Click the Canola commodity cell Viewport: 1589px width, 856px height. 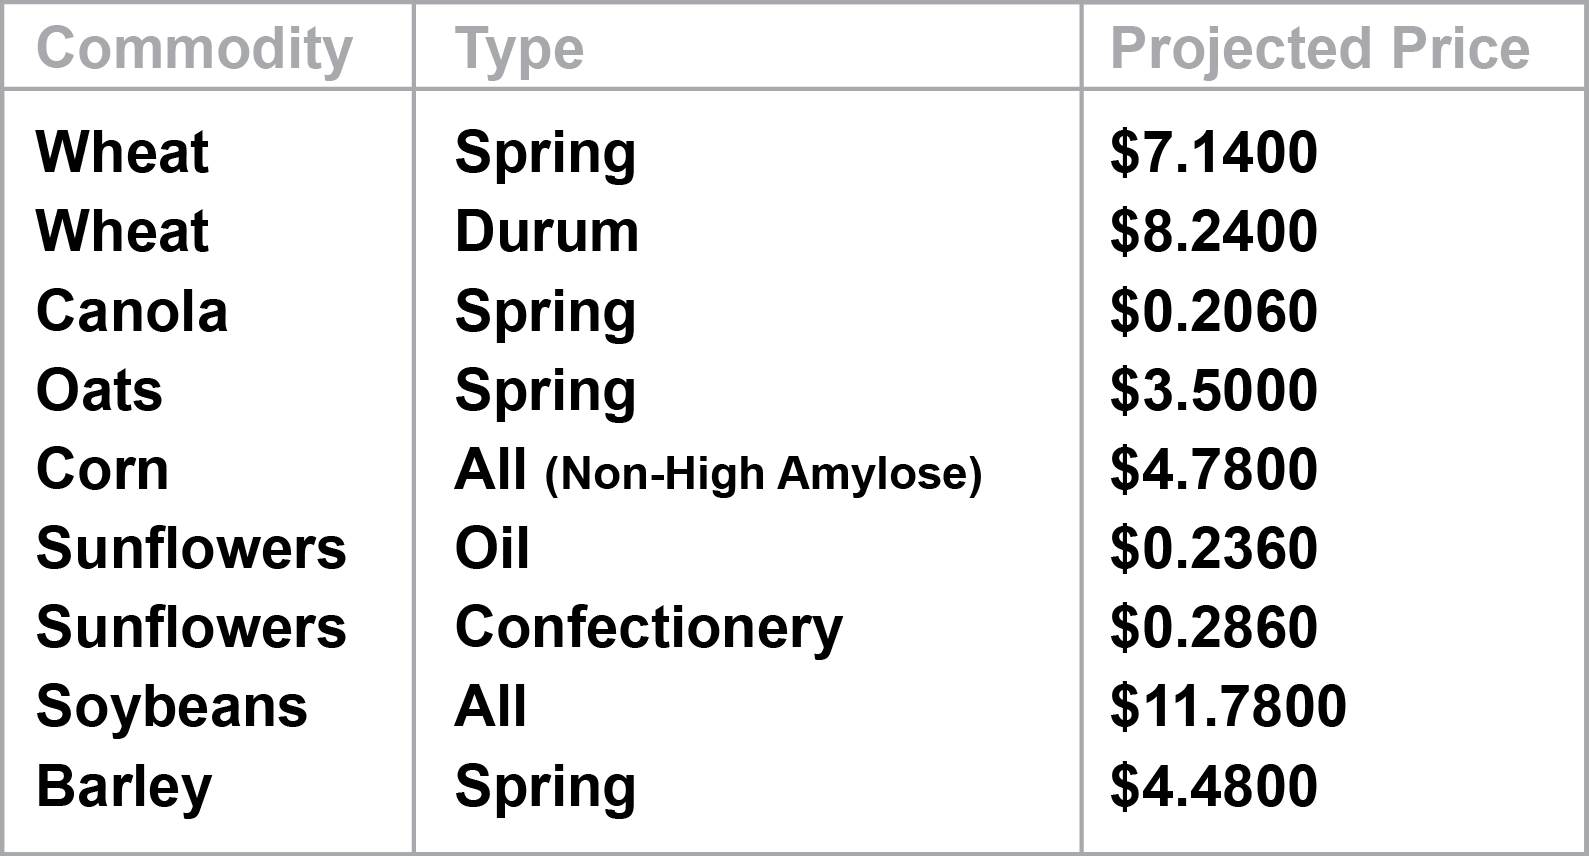[132, 311]
